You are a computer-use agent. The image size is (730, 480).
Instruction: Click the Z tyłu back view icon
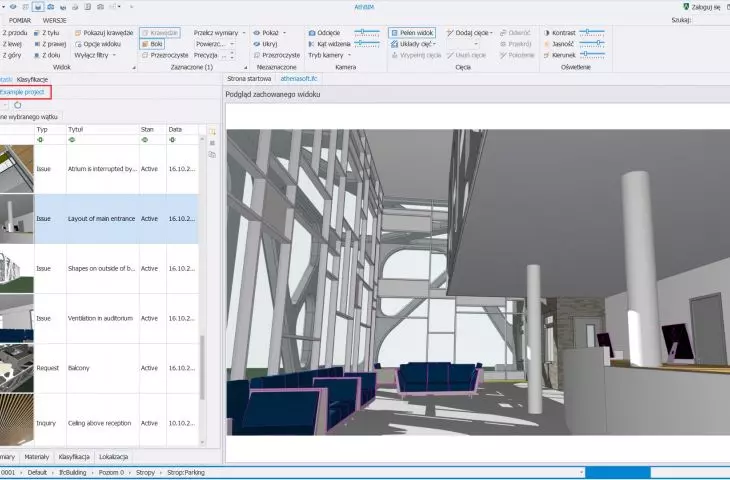coord(37,33)
